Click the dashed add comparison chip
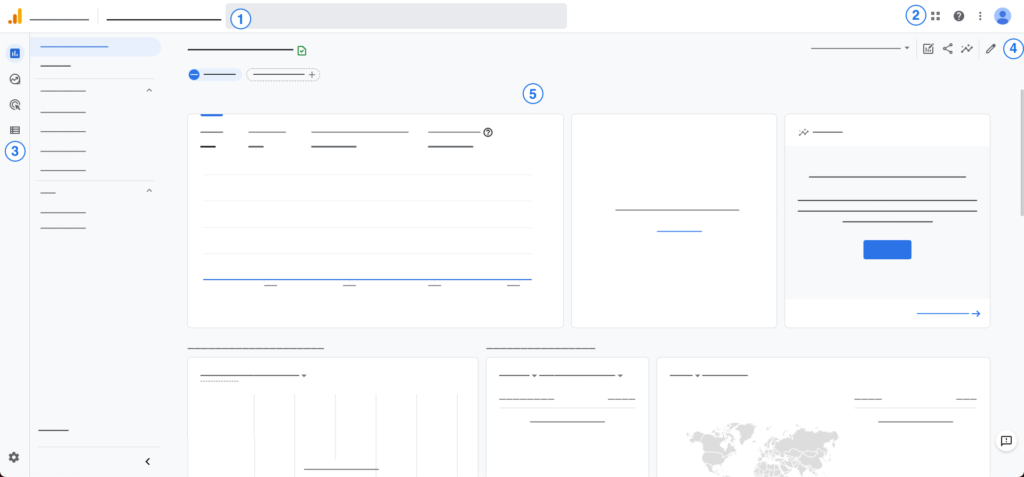 coord(283,75)
